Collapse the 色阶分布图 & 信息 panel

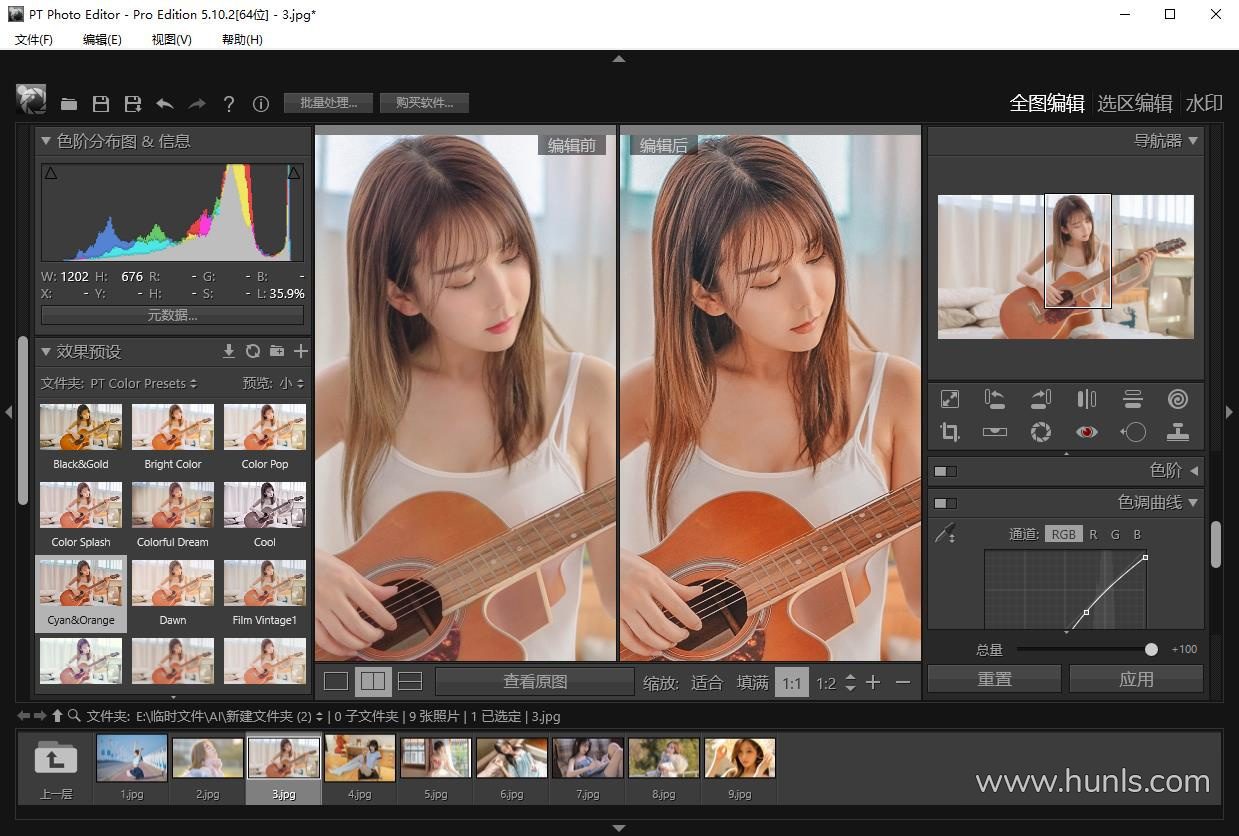(x=46, y=141)
